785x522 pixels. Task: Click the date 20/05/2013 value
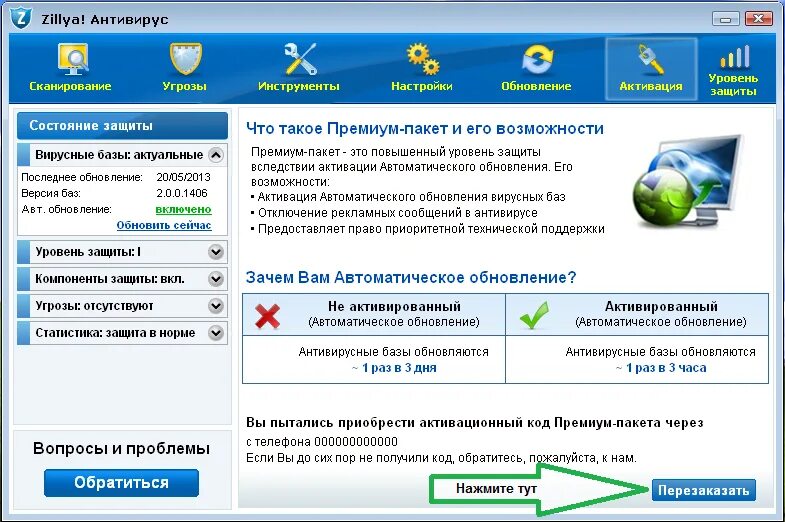point(183,177)
